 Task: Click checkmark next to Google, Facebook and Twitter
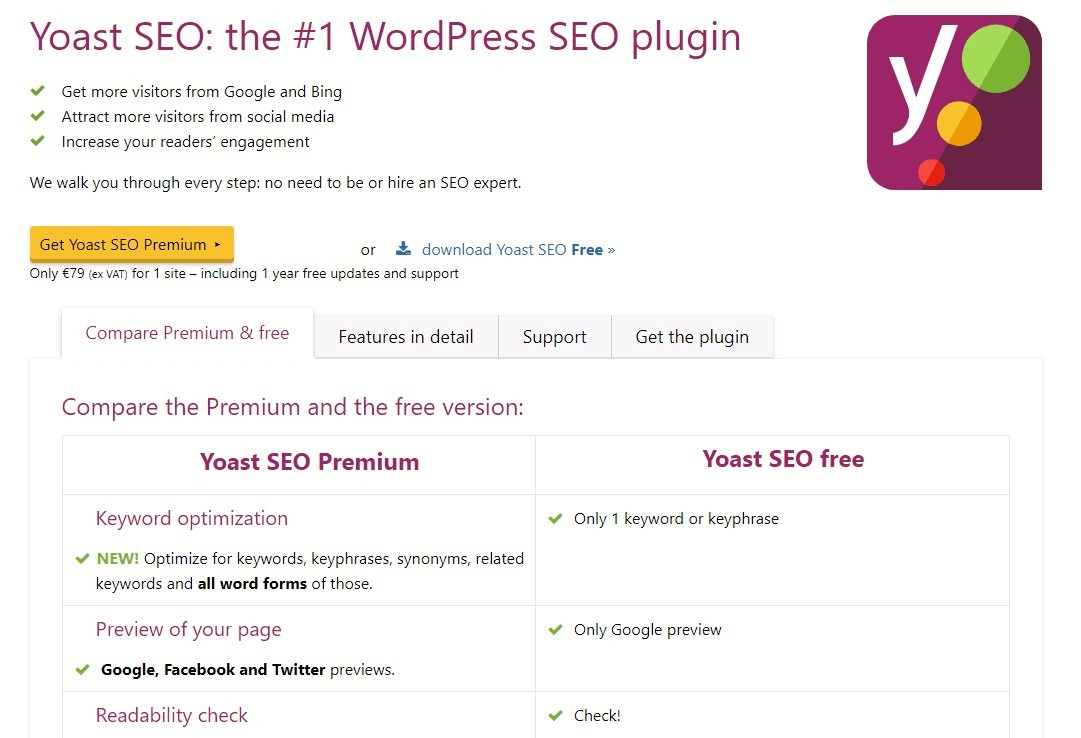[82, 670]
